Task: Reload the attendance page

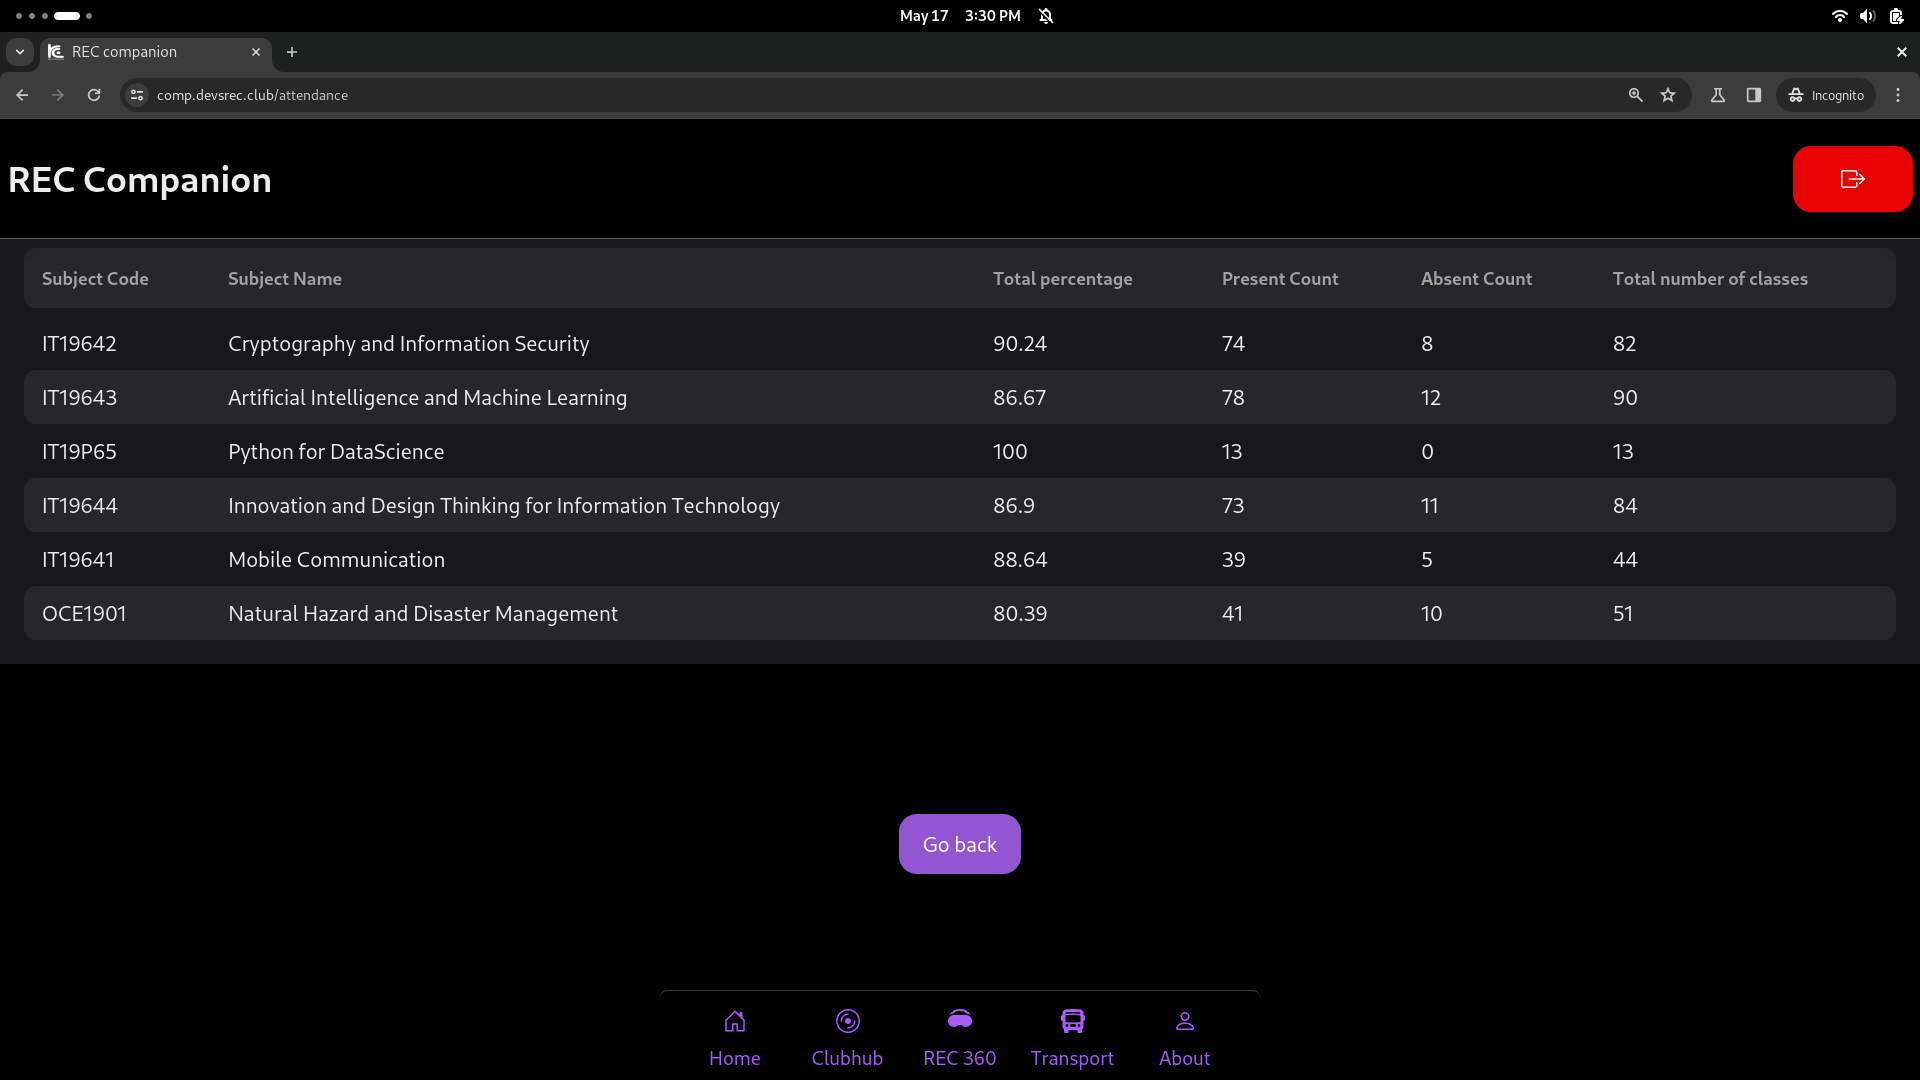Action: coord(94,95)
